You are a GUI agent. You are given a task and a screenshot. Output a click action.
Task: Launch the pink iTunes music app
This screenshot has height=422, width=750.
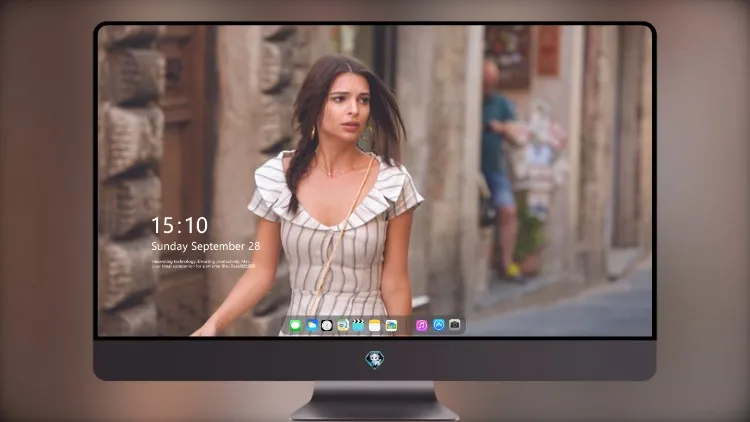(x=421, y=326)
